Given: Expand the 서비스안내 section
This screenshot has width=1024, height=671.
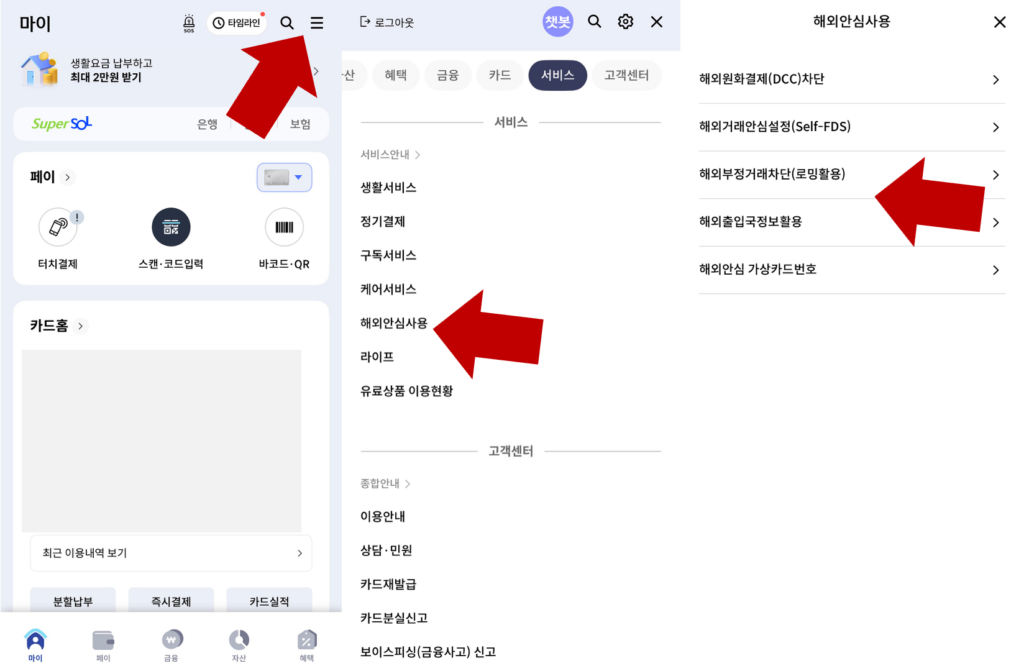Looking at the screenshot, I should pyautogui.click(x=384, y=154).
